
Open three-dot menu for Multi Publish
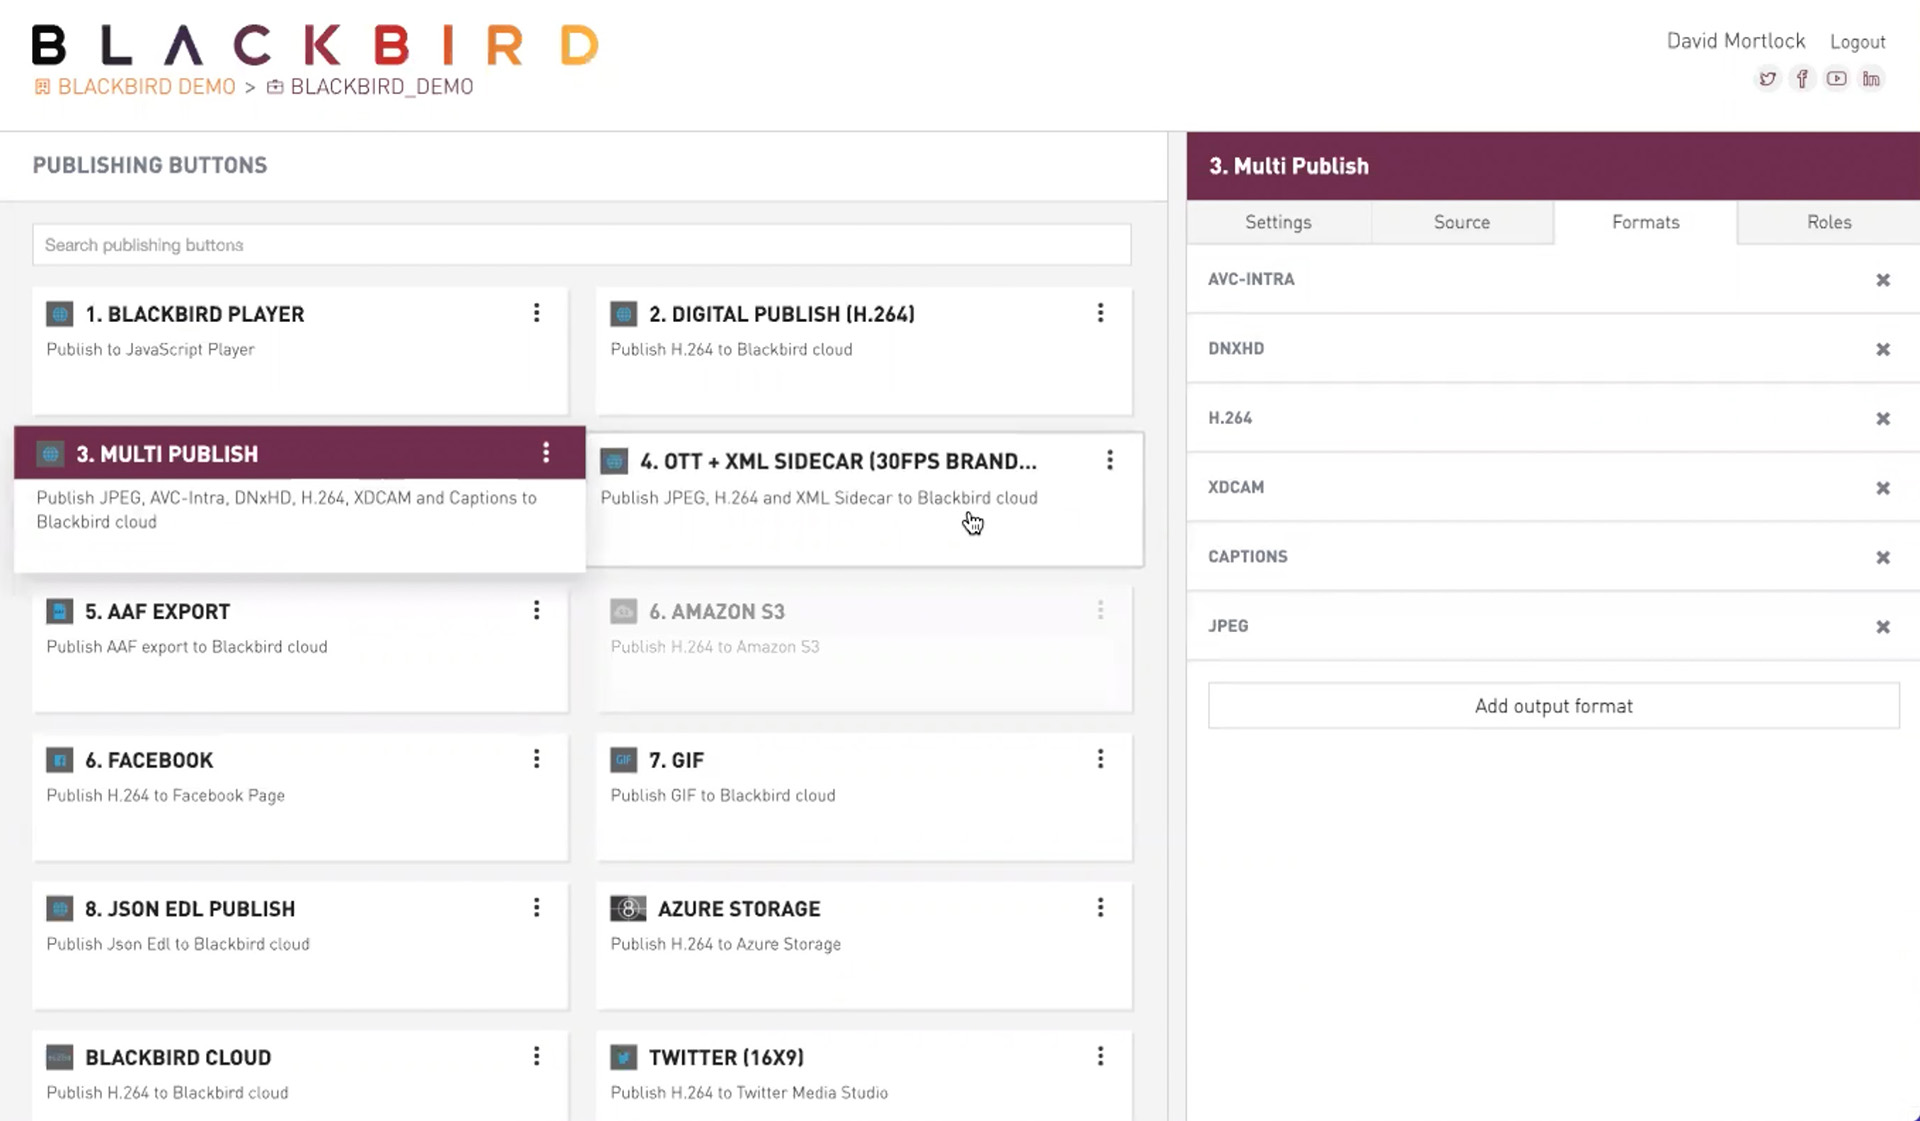tap(546, 453)
